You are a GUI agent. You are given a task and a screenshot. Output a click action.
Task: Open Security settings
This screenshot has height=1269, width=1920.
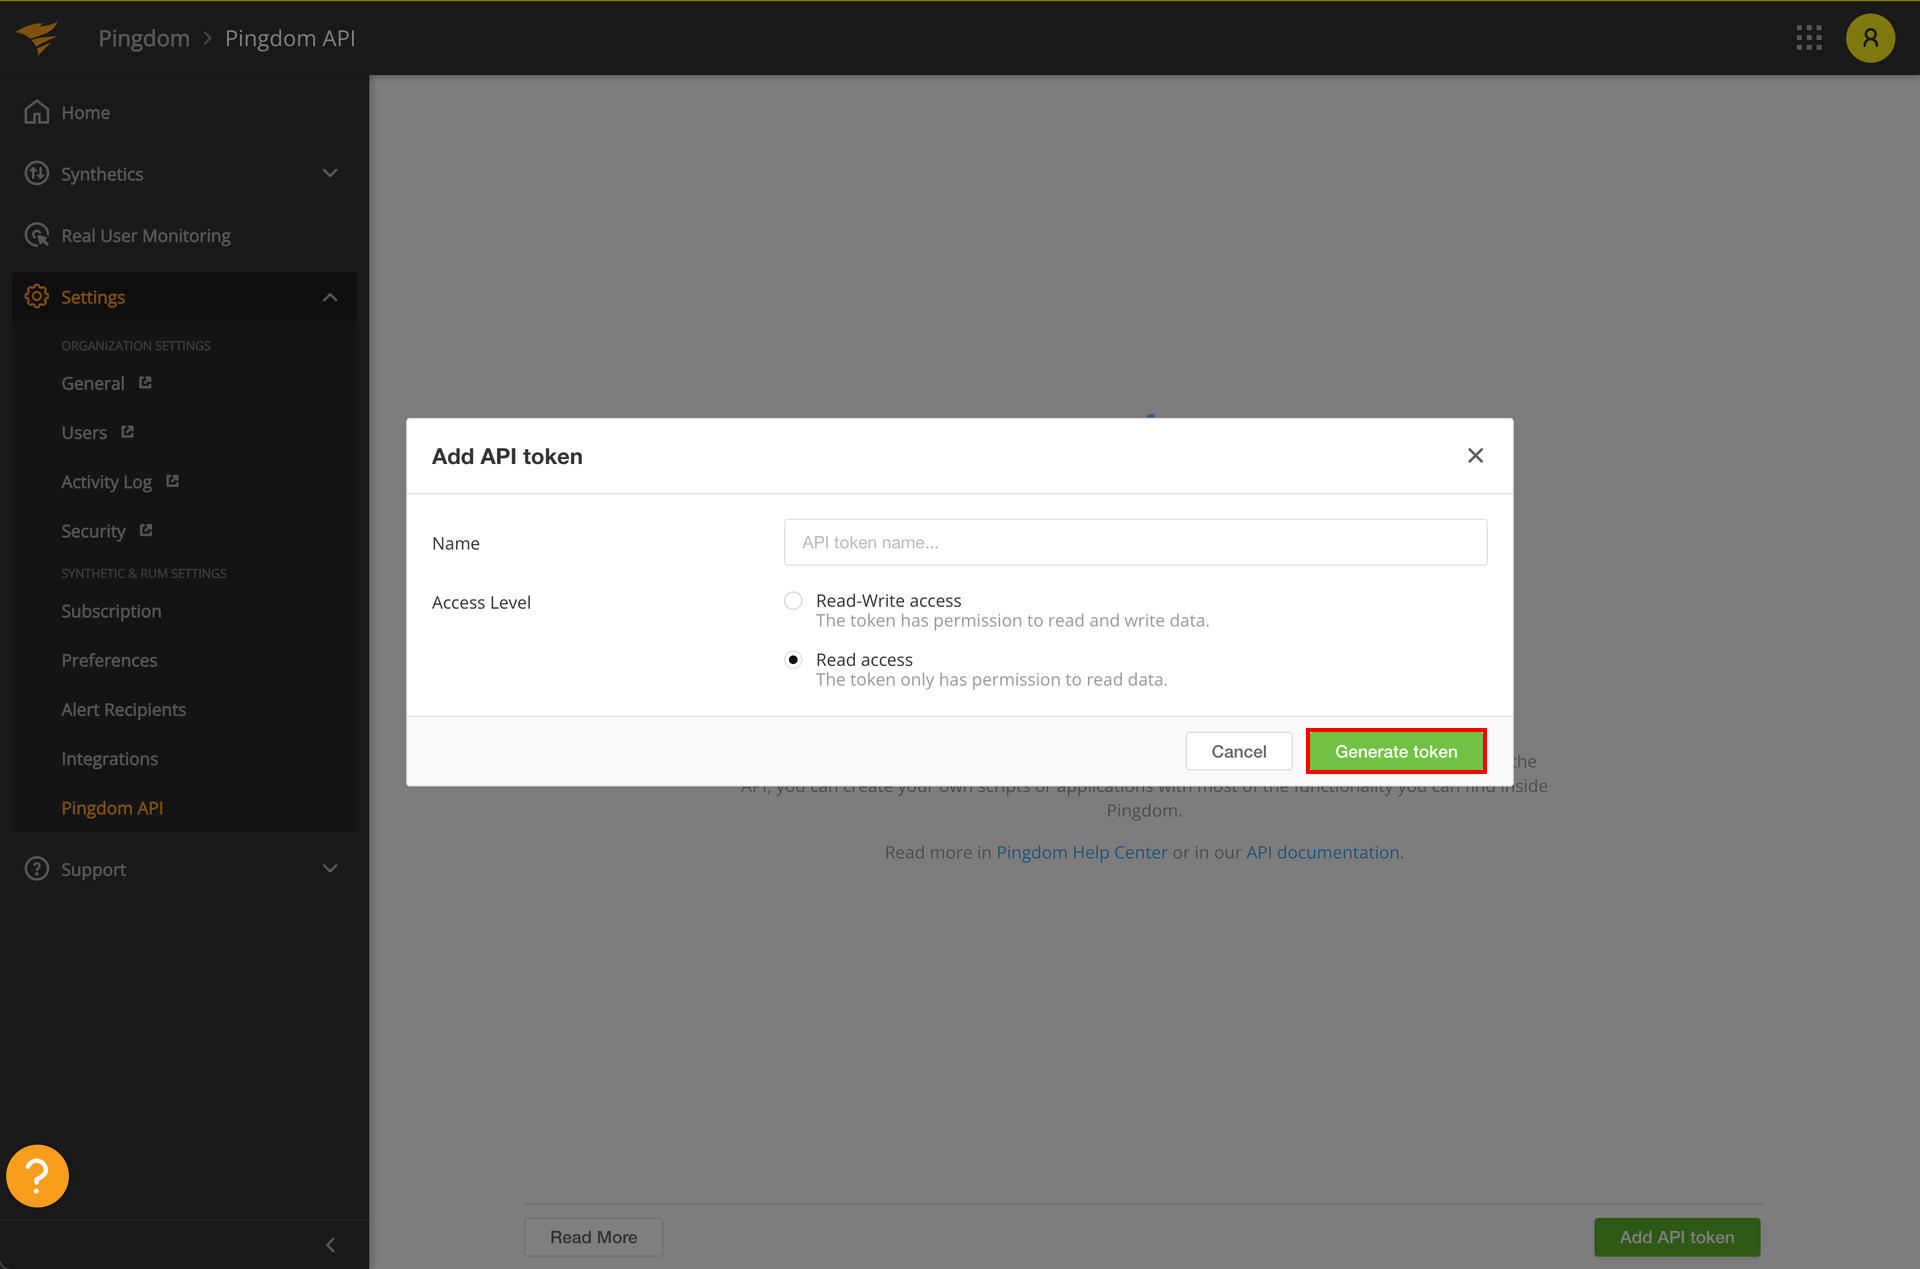coord(93,531)
